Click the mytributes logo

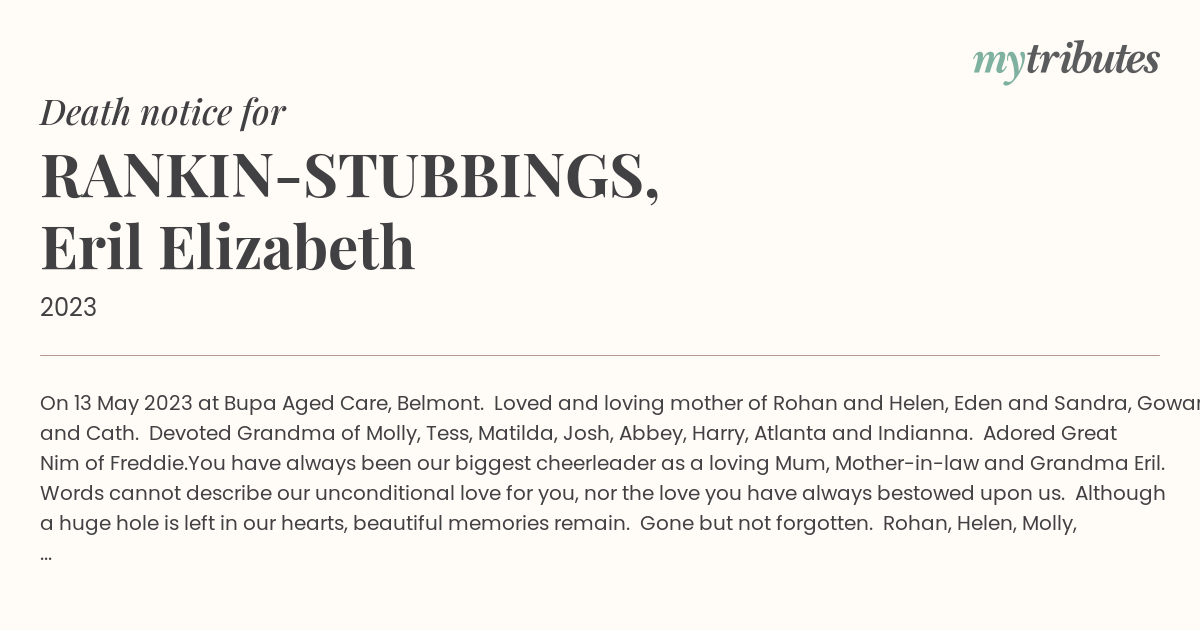click(1066, 61)
